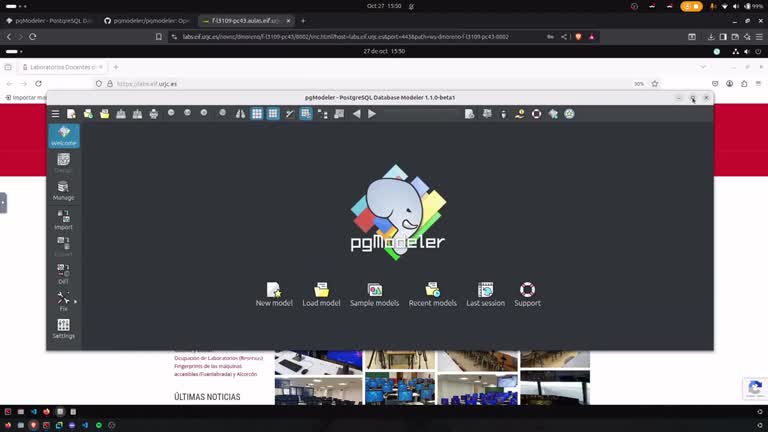
Task: Click the keyboard and monitor lab photo
Action: coord(318,362)
